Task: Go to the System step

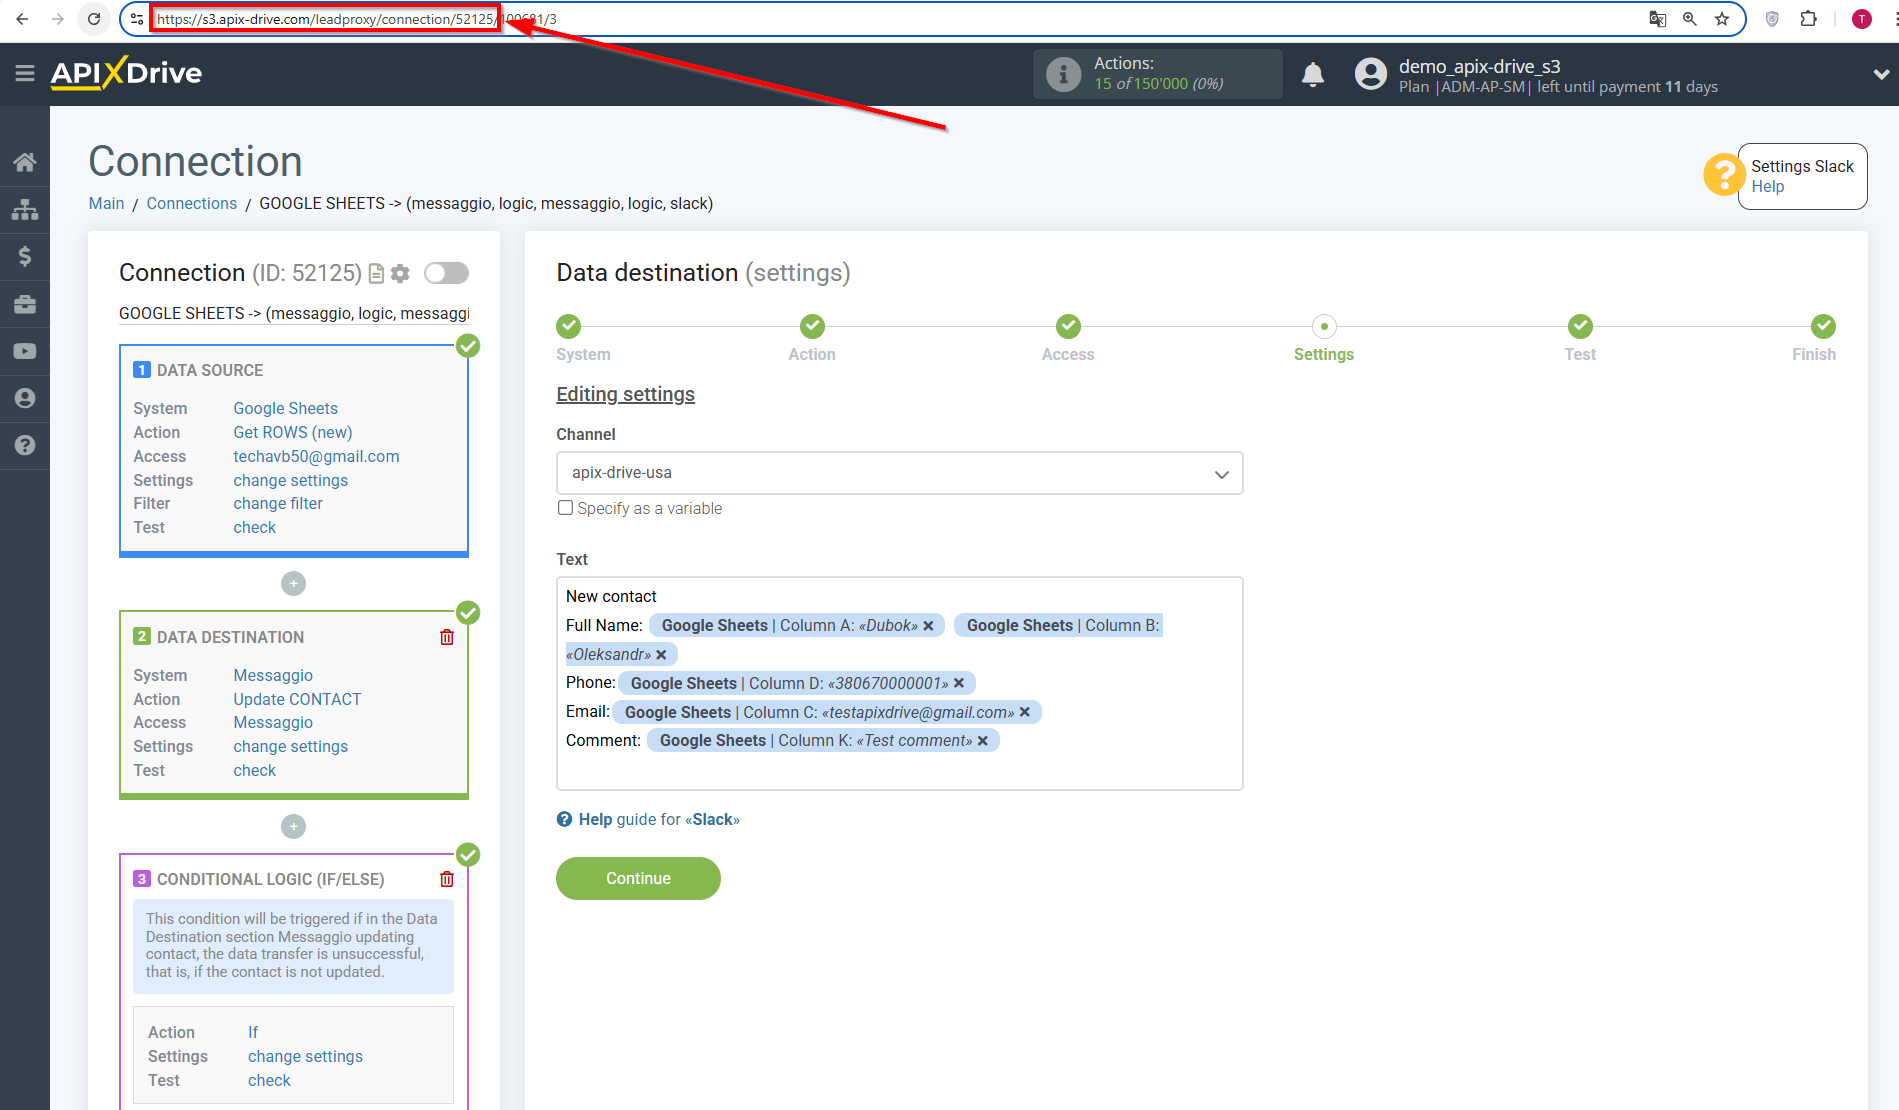Action: pyautogui.click(x=569, y=326)
